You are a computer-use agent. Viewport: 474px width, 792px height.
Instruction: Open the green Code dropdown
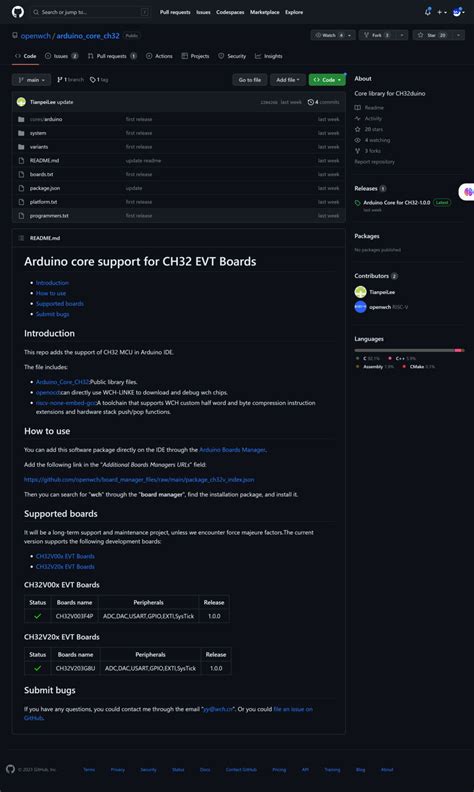pyautogui.click(x=327, y=80)
